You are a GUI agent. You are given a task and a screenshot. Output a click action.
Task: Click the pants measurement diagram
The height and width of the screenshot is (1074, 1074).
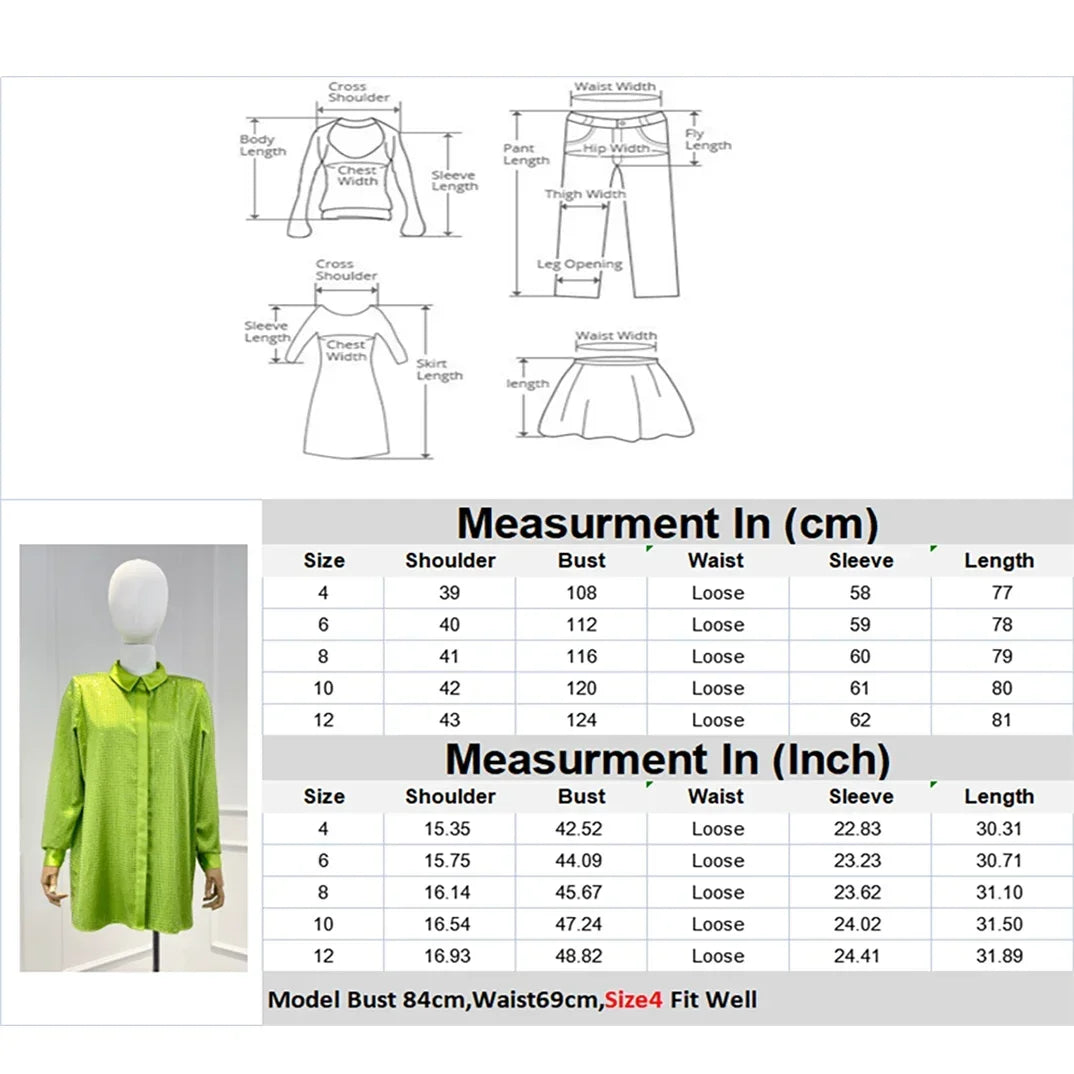click(x=620, y=180)
